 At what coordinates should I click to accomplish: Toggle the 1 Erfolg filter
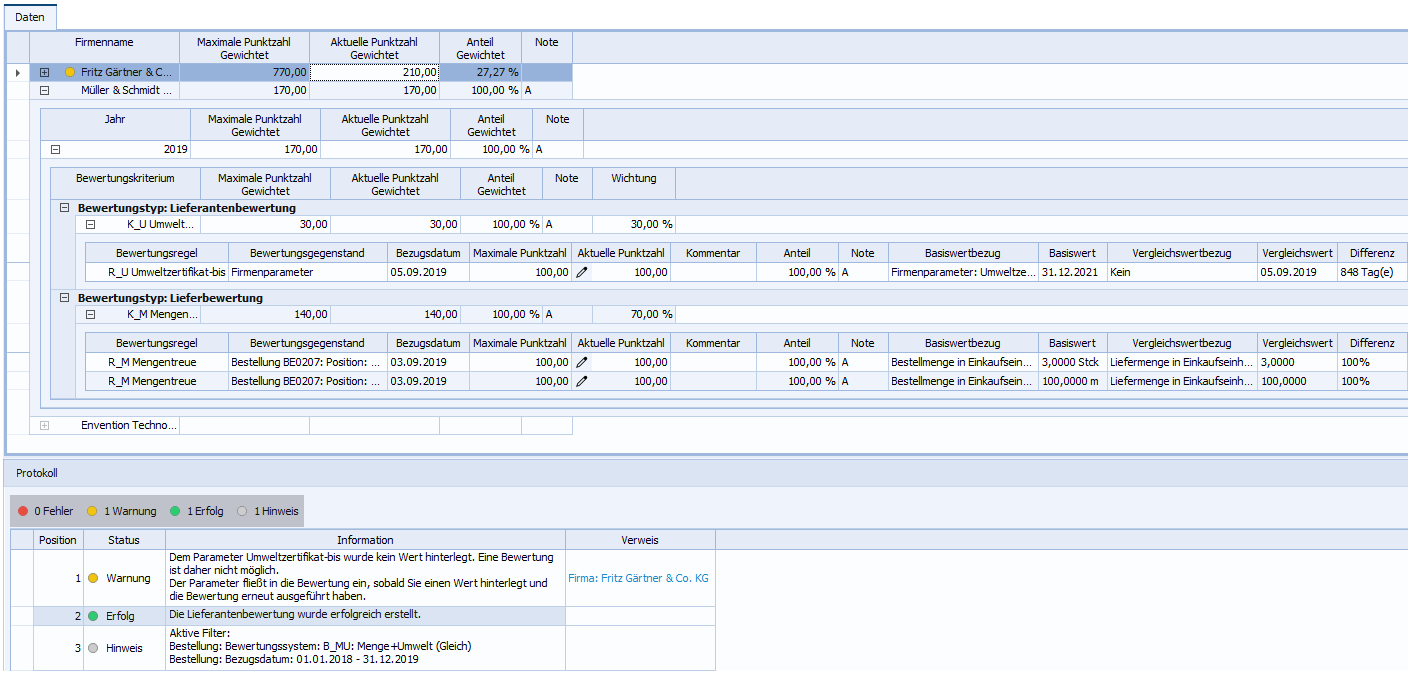197,511
